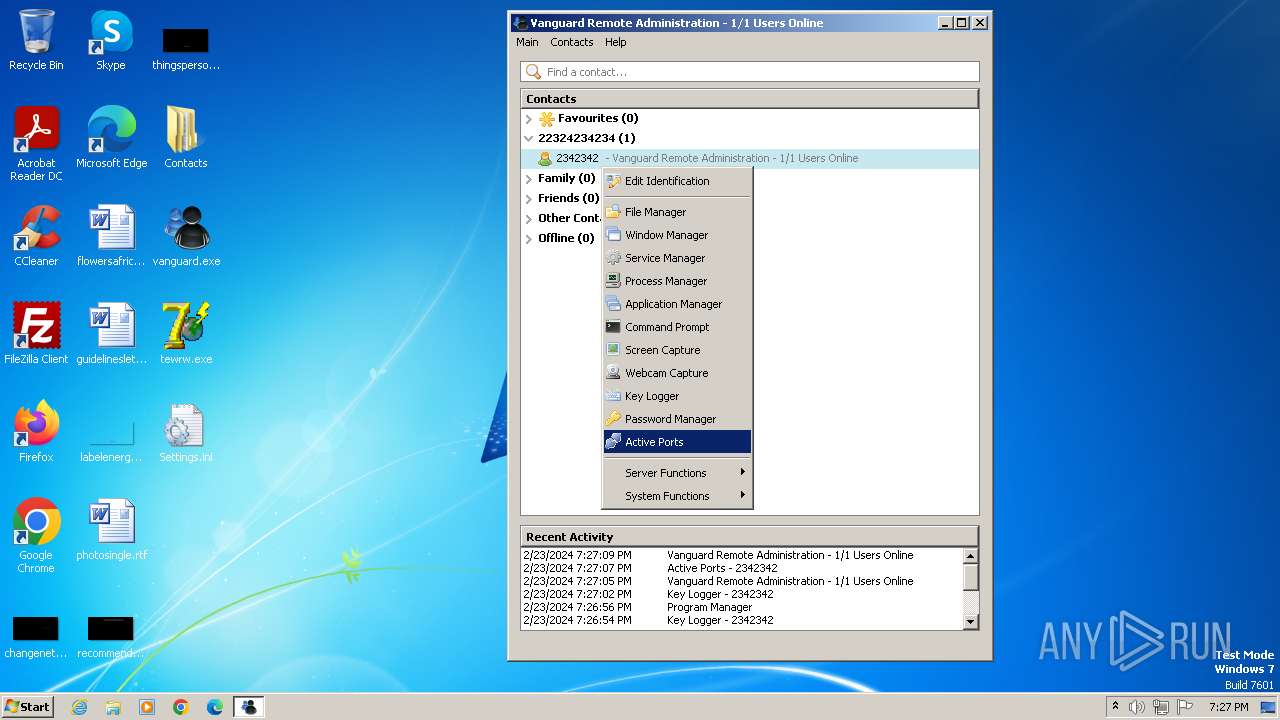
Task: Select Settings.ini desktop file
Action: [x=186, y=433]
